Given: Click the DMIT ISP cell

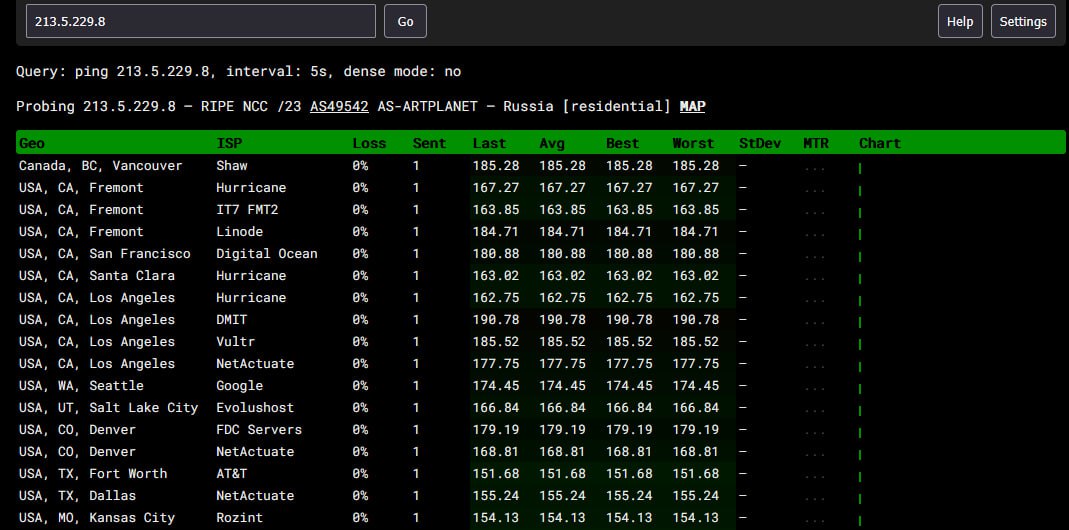Looking at the screenshot, I should (x=232, y=319).
